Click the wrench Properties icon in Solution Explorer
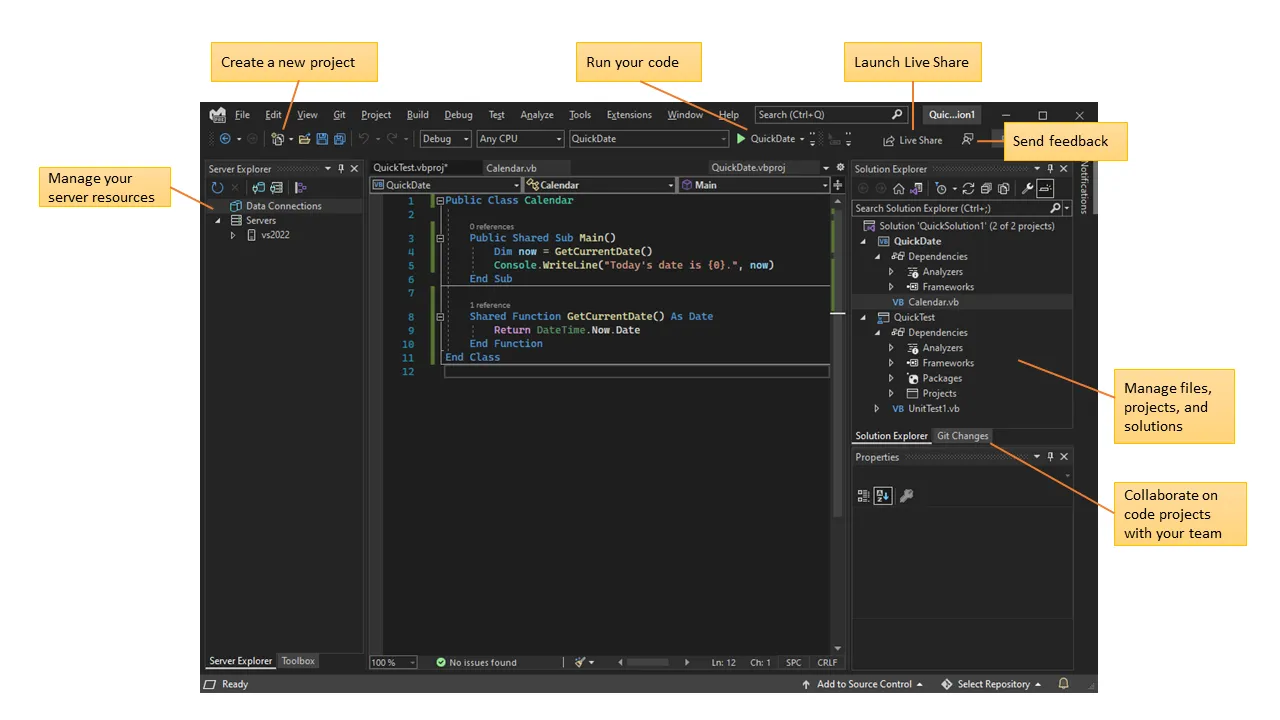The height and width of the screenshot is (720, 1280). (1027, 188)
